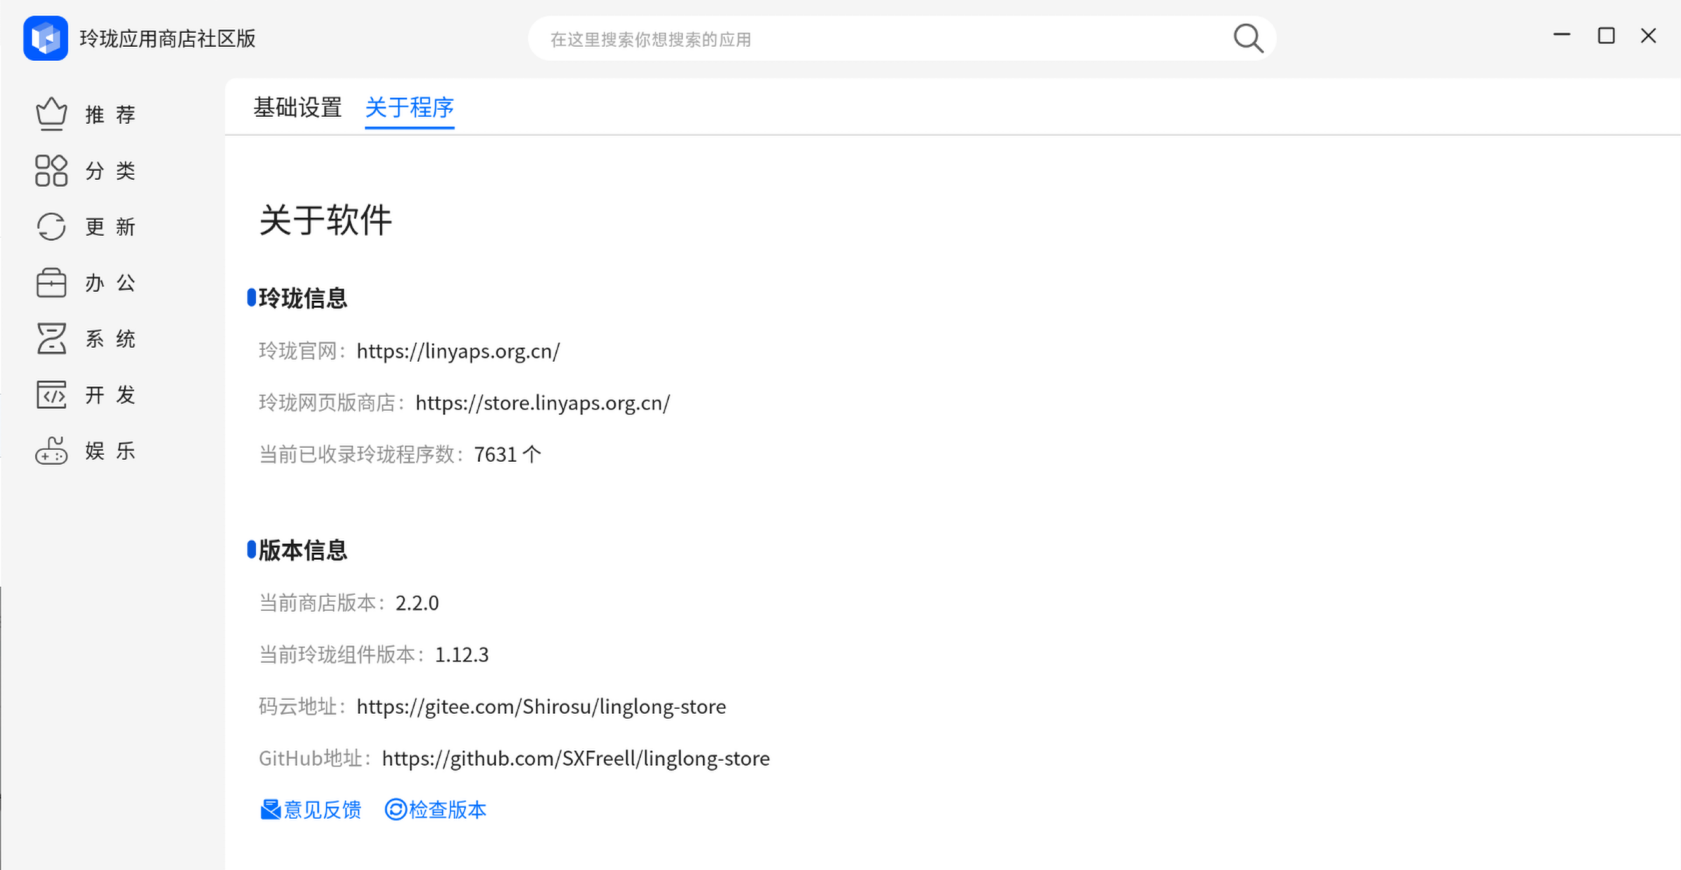Open the linyaps.org.cn official site link

tap(458, 351)
